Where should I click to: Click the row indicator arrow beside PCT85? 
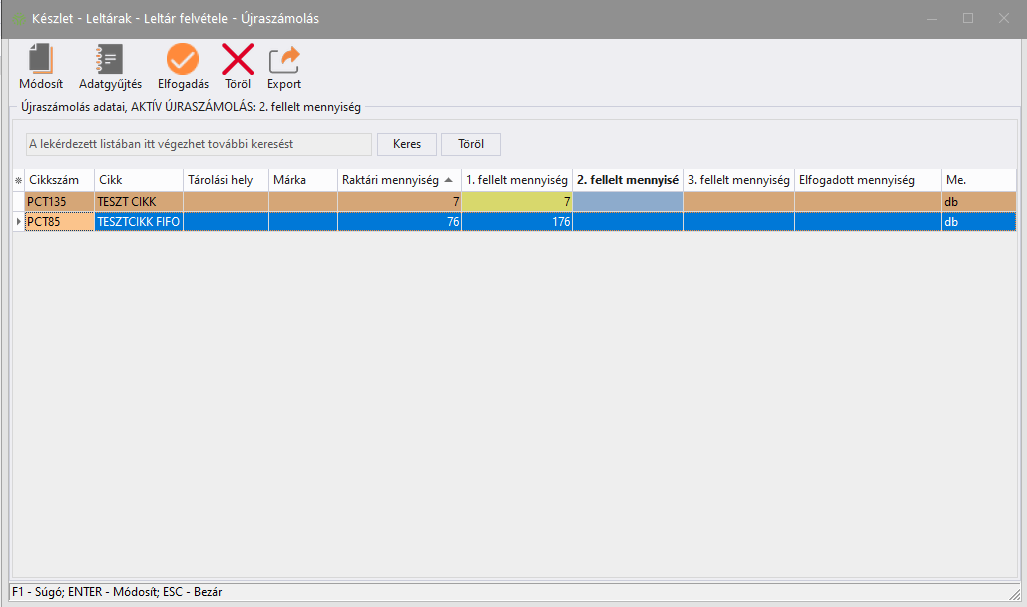click(17, 221)
